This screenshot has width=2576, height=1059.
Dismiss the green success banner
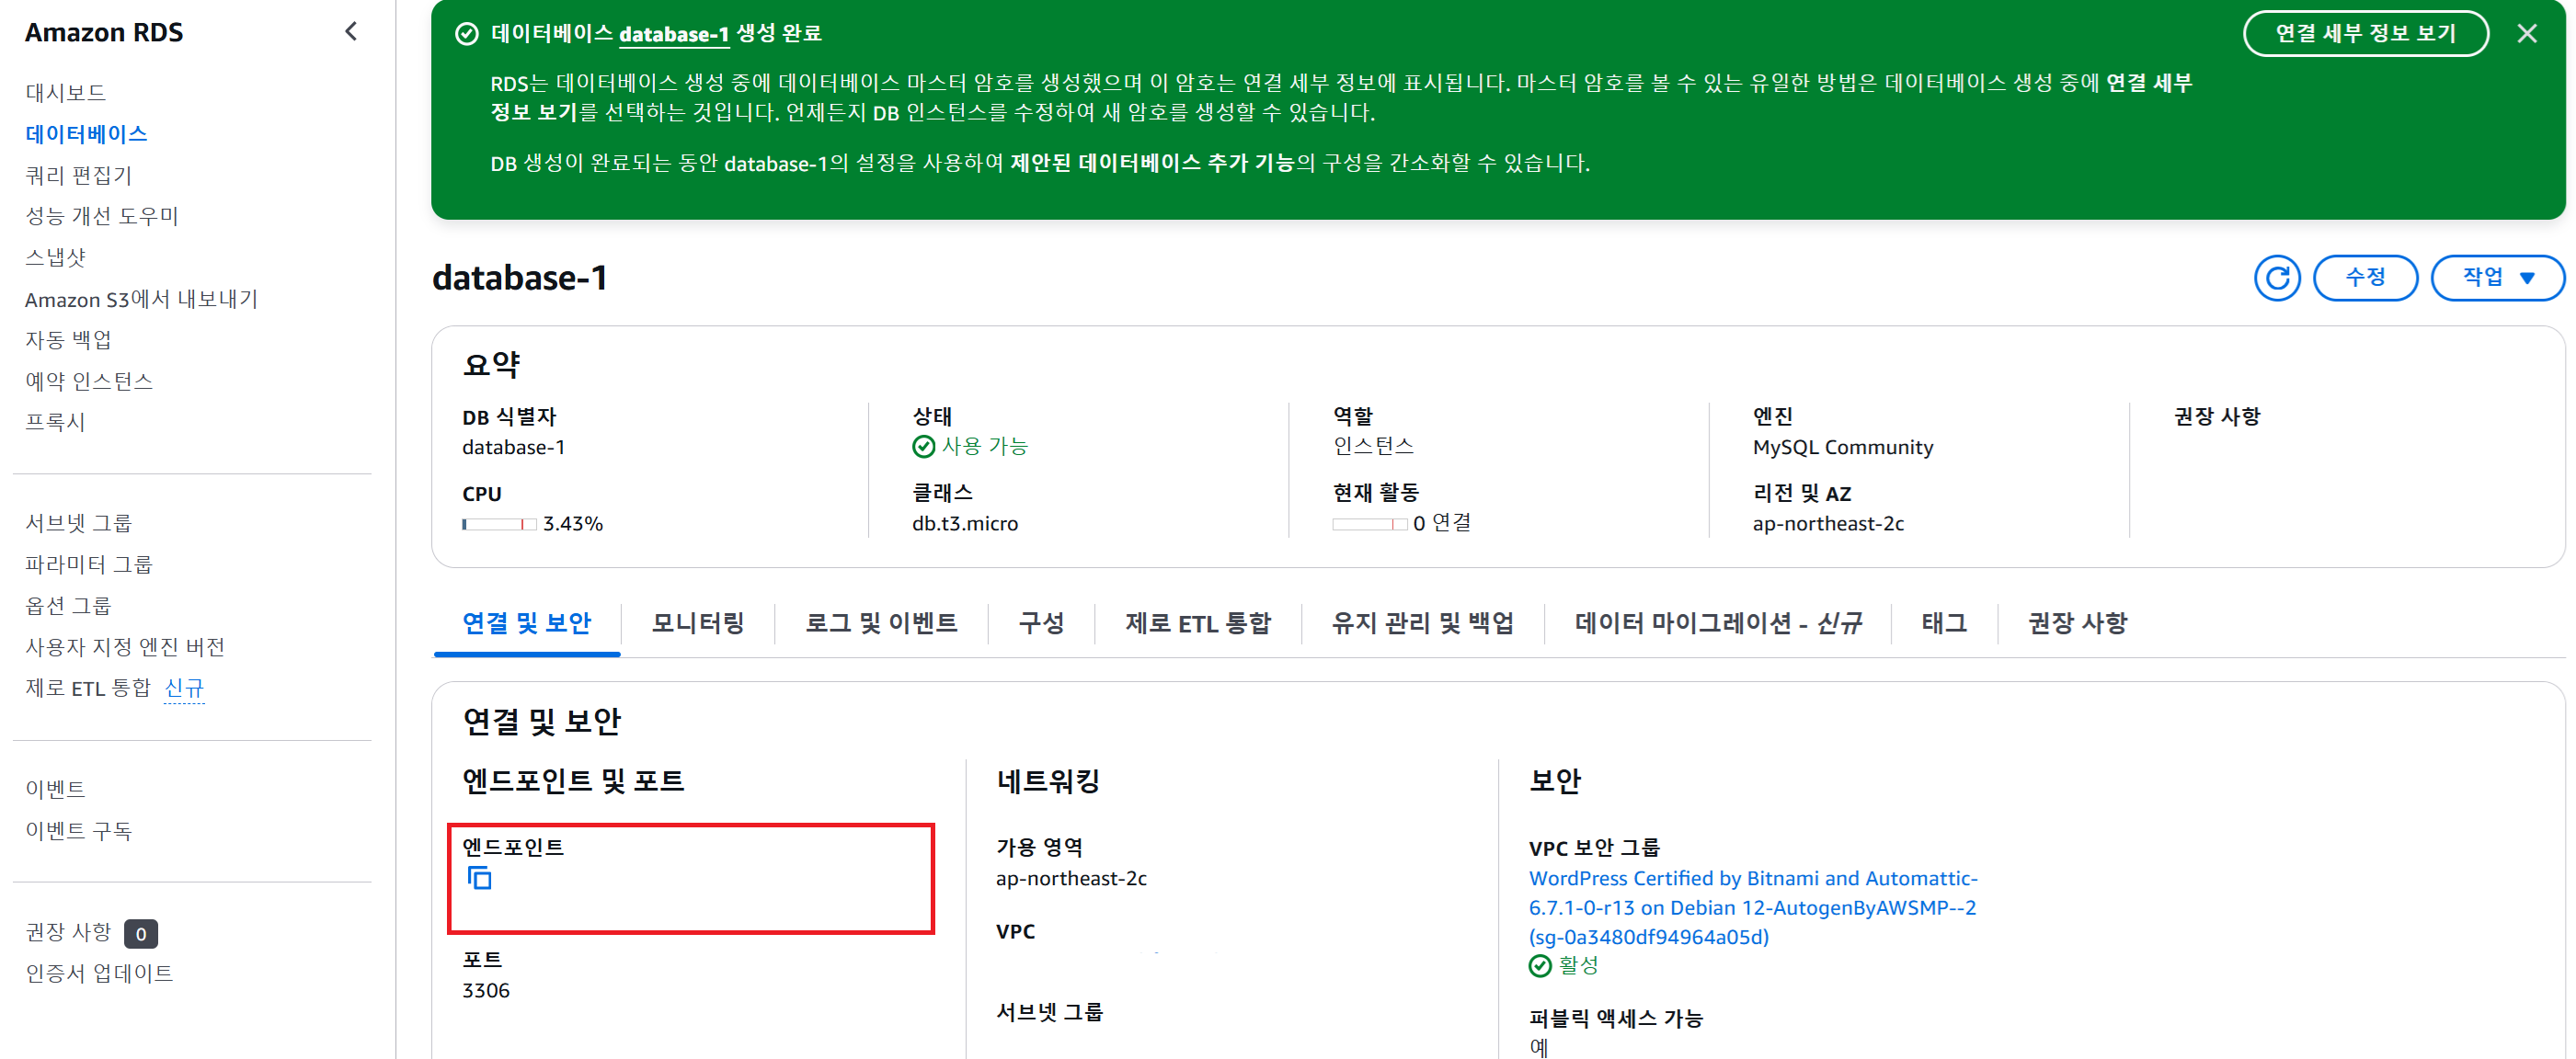[x=2526, y=34]
